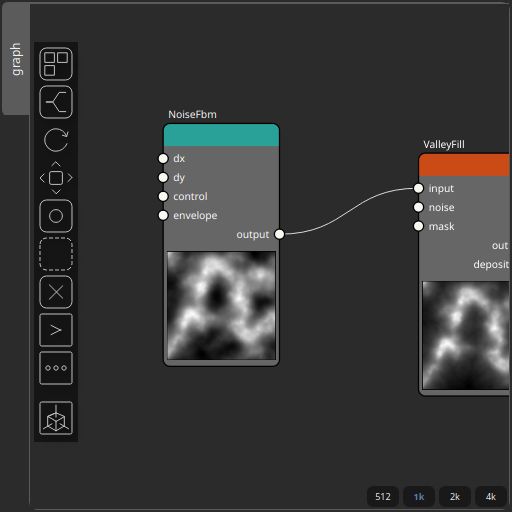The height and width of the screenshot is (512, 512).
Task: Click the ValleyFill input port
Action: (418, 188)
